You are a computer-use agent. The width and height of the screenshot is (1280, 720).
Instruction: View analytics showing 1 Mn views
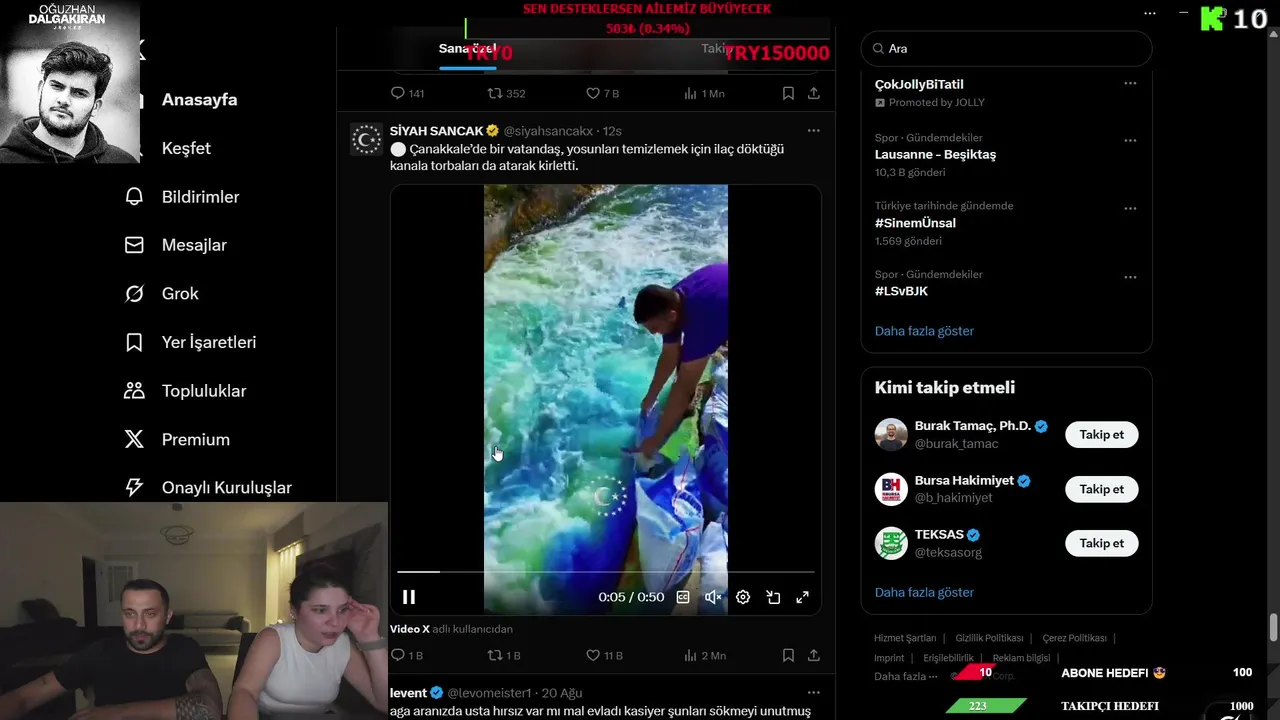tap(704, 93)
